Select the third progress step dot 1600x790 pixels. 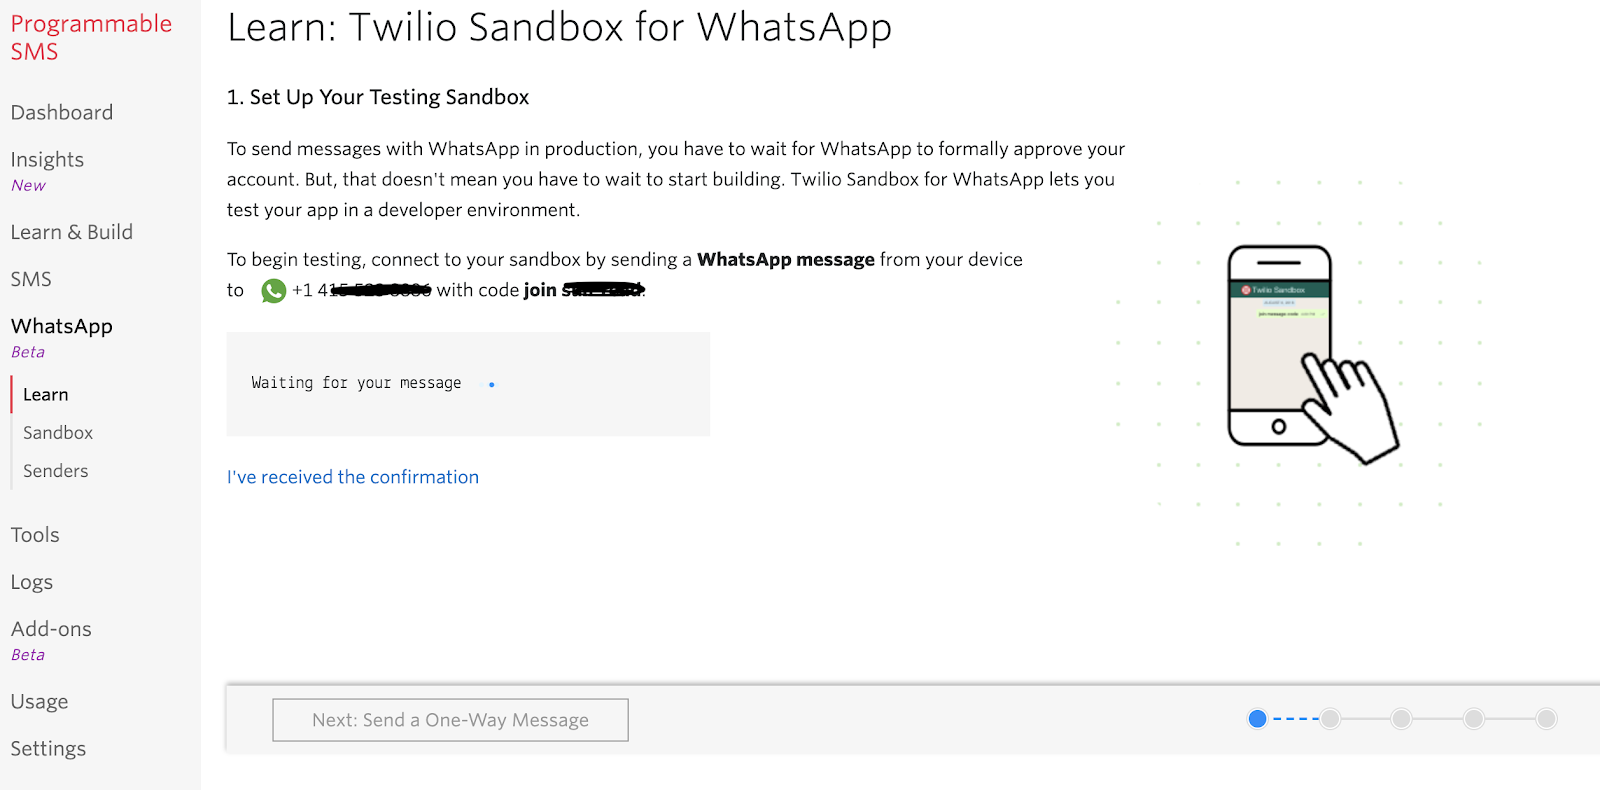click(1402, 719)
